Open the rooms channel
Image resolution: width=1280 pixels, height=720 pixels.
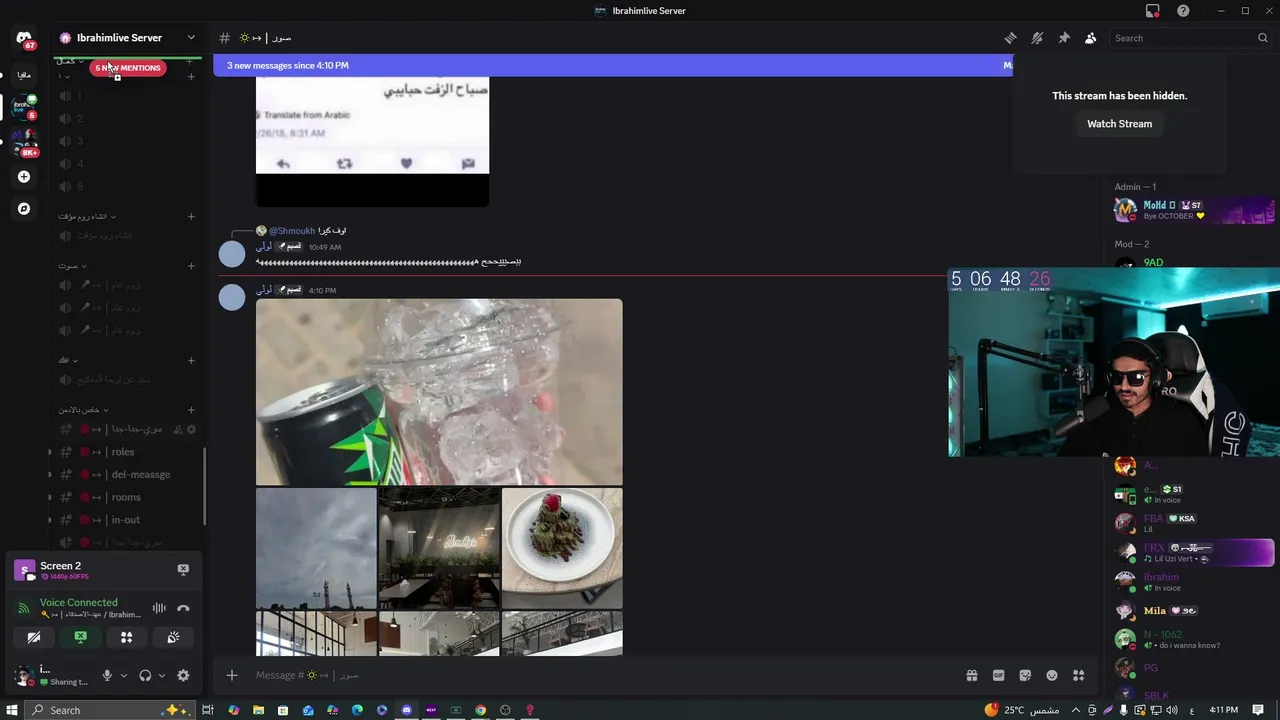(127, 497)
